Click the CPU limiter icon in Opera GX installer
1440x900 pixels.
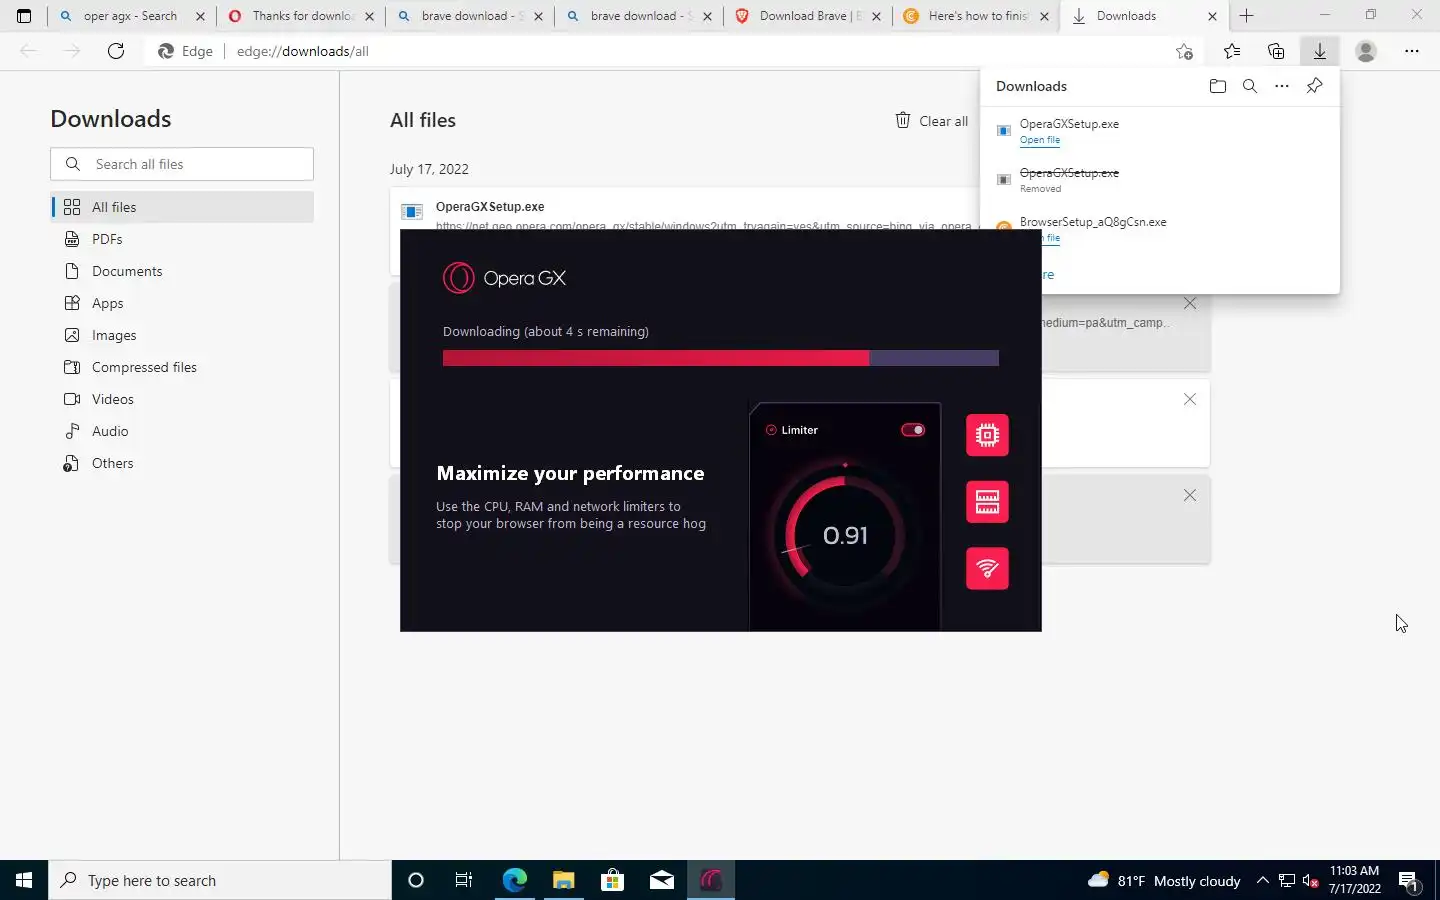pyautogui.click(x=987, y=435)
